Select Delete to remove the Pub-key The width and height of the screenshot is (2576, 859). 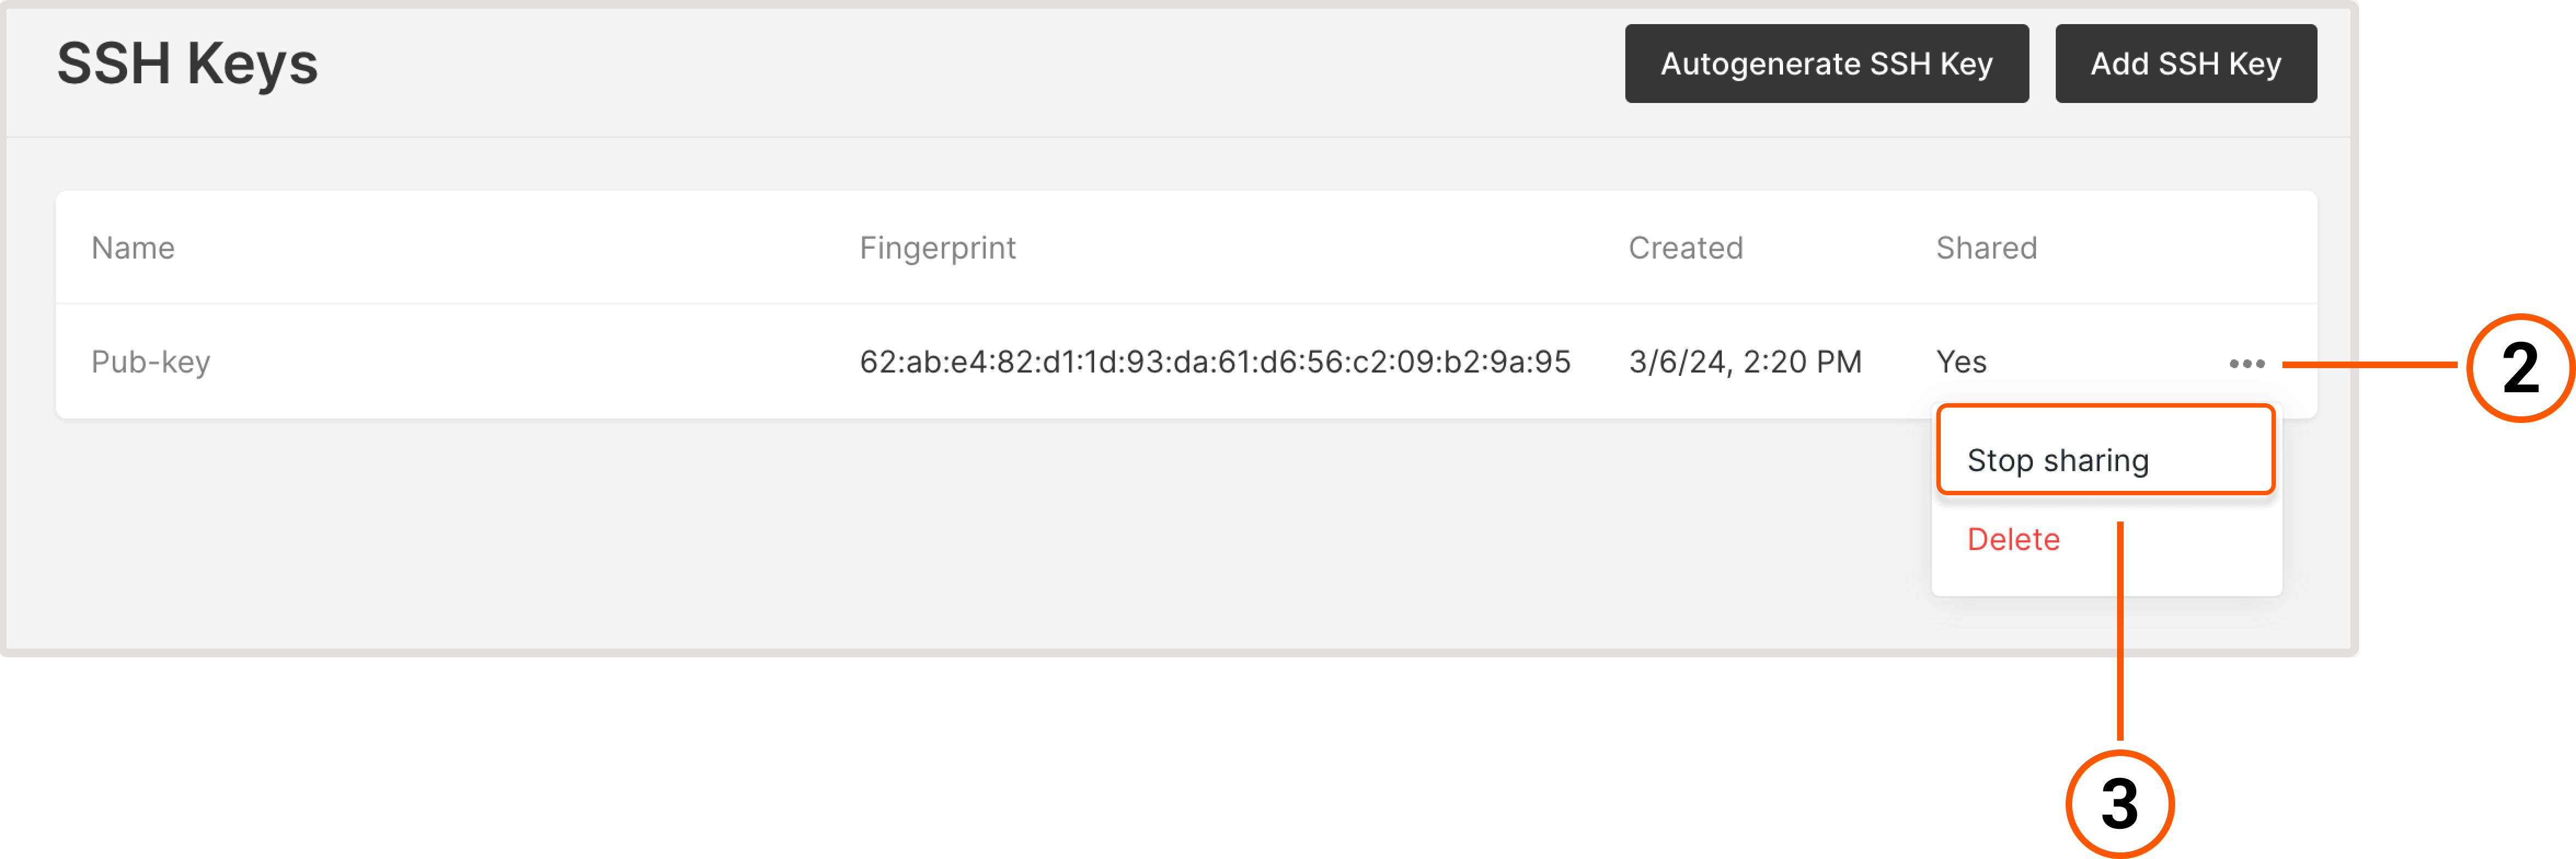click(2012, 539)
